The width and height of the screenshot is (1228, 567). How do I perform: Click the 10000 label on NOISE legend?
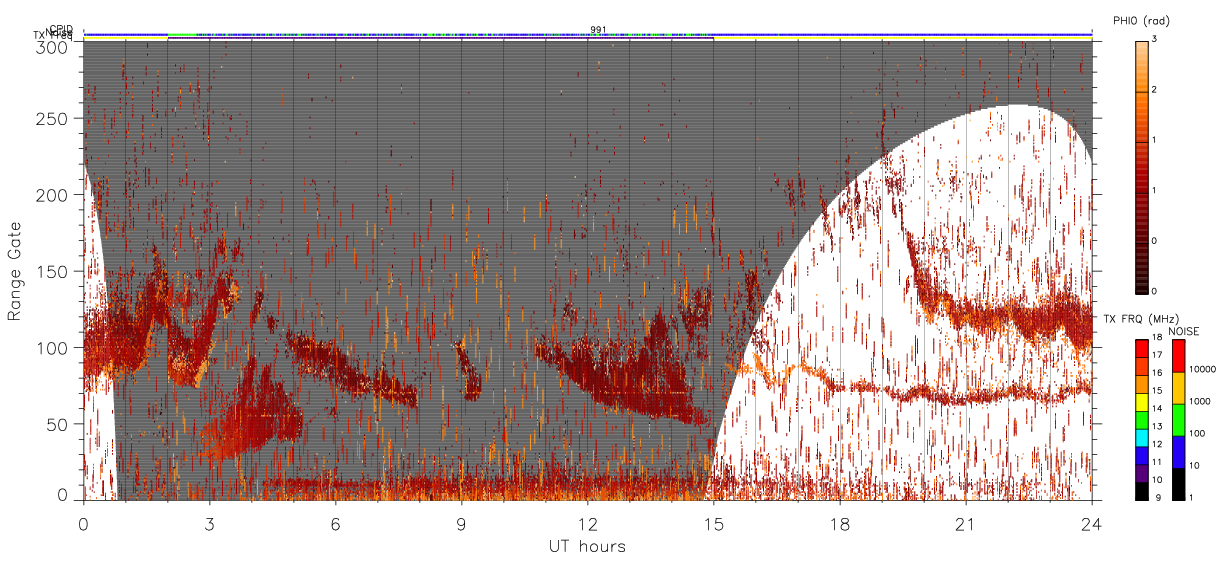[1202, 369]
